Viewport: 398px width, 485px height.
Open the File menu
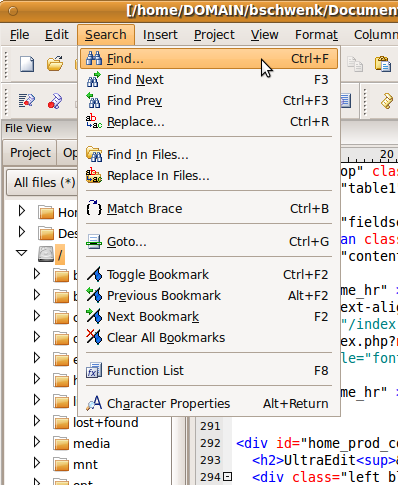click(19, 35)
